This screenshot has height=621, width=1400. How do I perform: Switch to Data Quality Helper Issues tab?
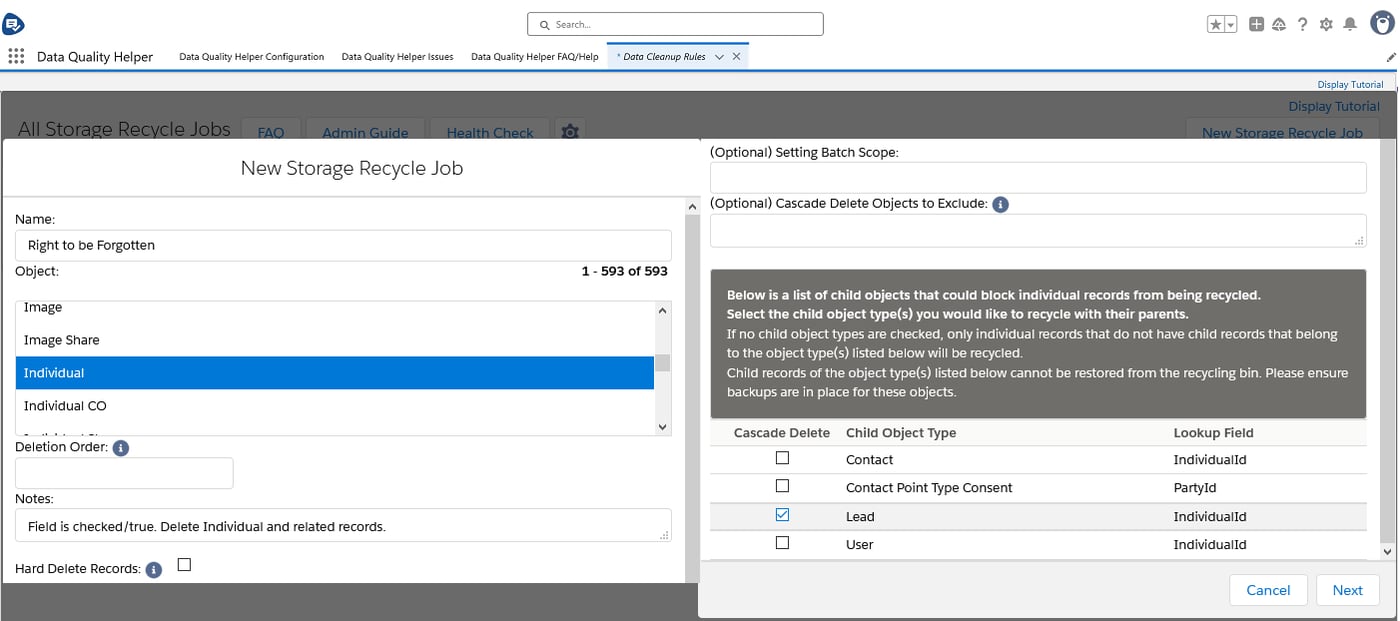397,57
